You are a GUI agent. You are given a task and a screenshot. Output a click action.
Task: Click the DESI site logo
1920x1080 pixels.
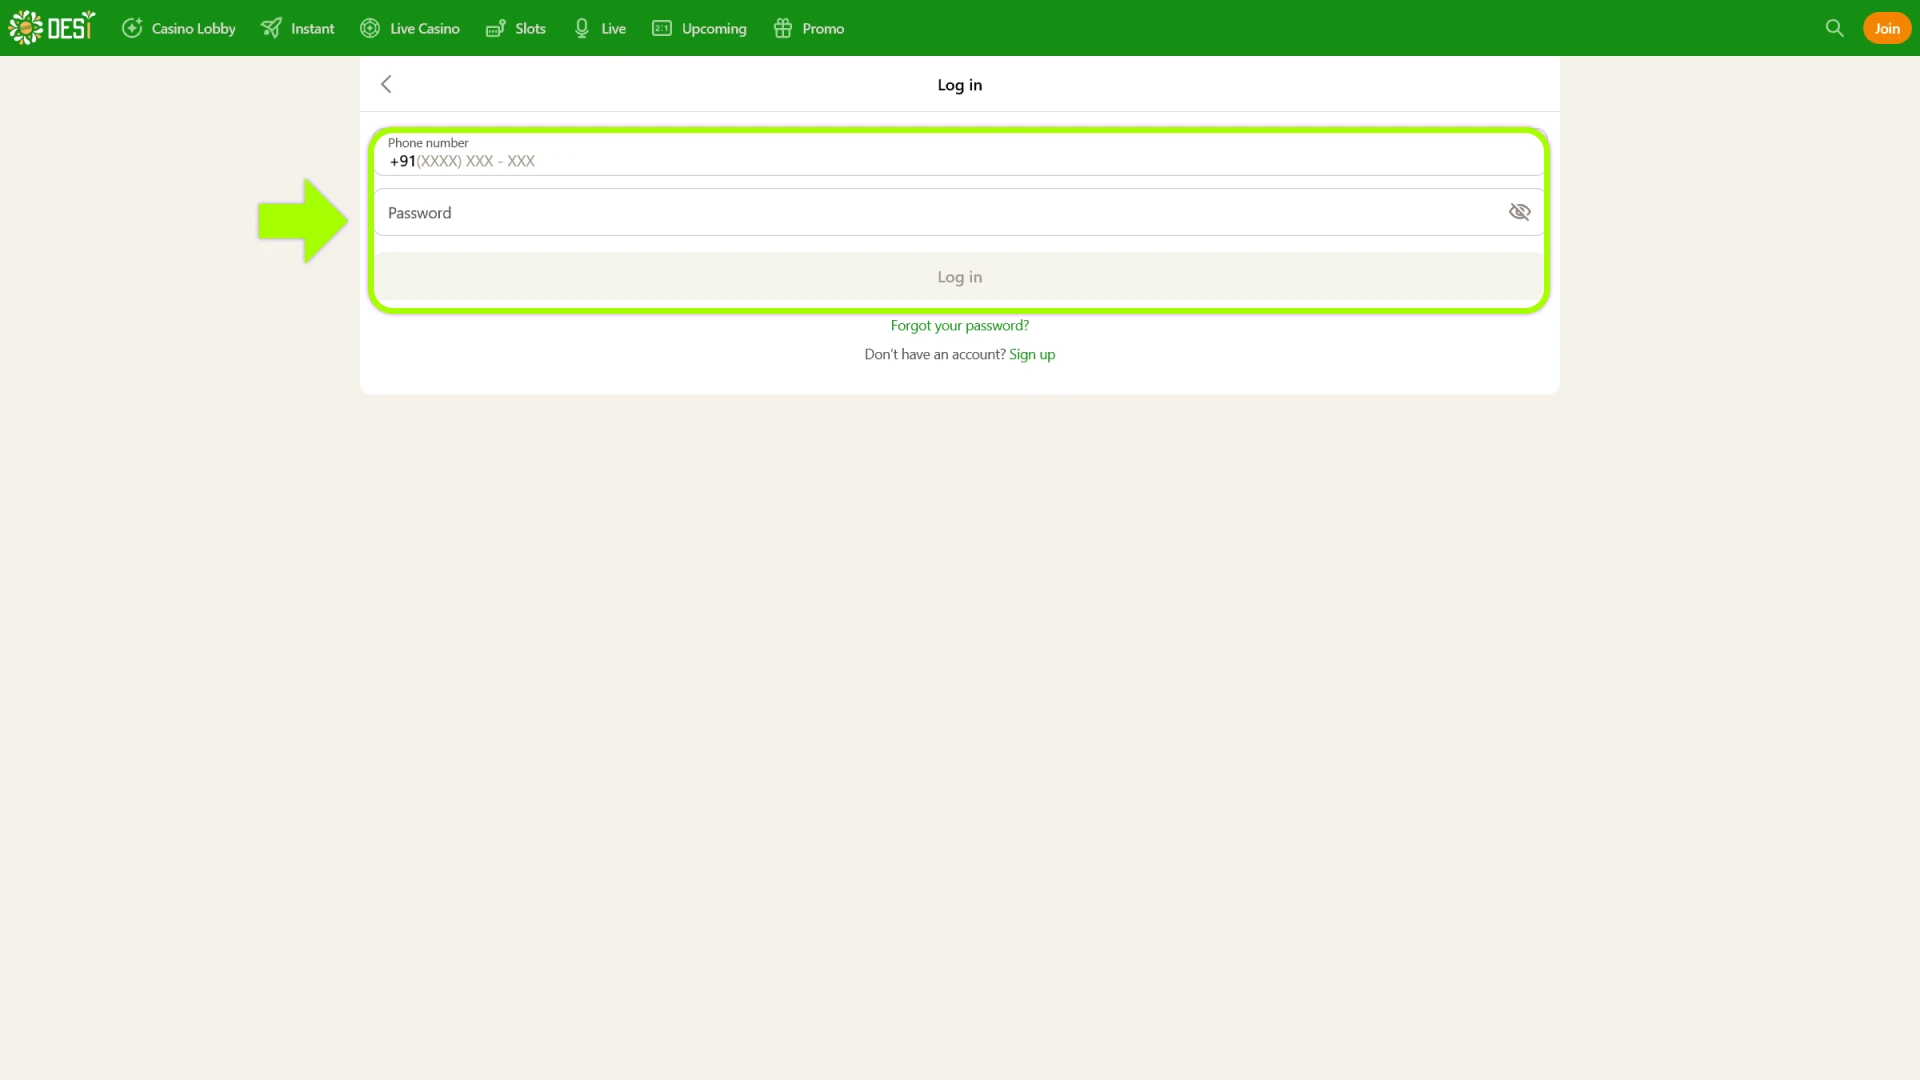coord(51,27)
